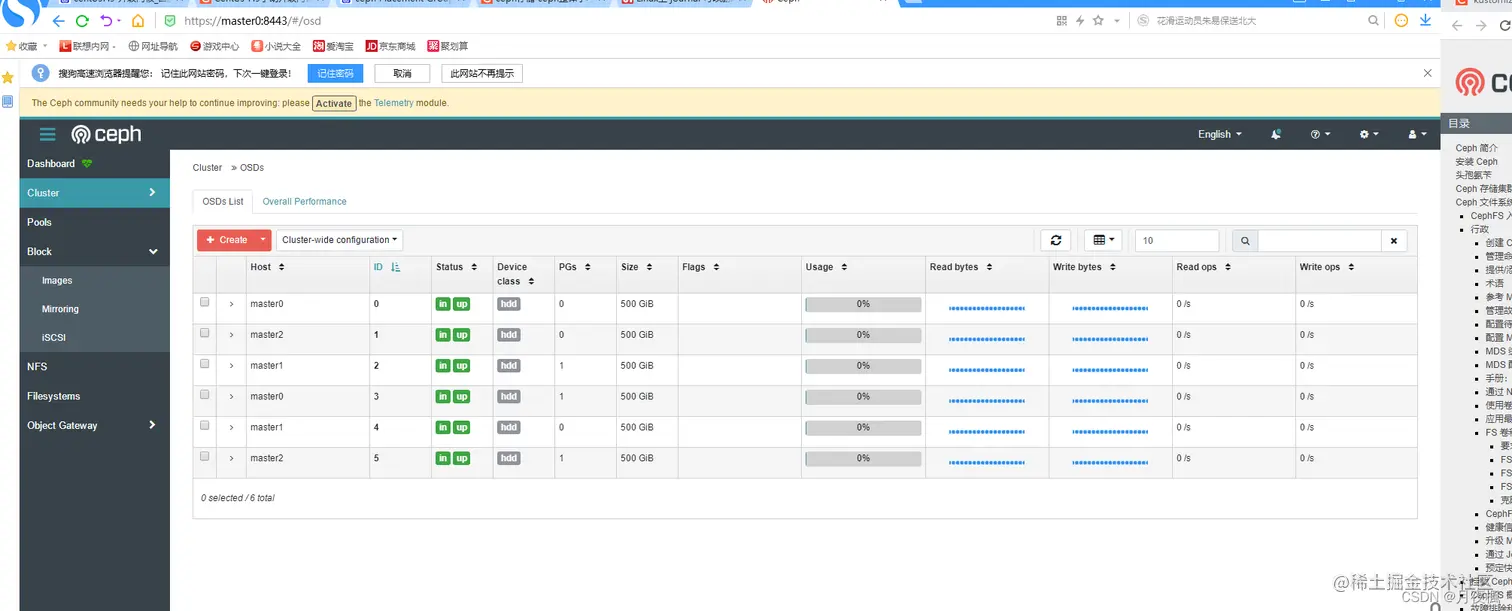Click the 取消 cancel button

pyautogui.click(x=402, y=73)
